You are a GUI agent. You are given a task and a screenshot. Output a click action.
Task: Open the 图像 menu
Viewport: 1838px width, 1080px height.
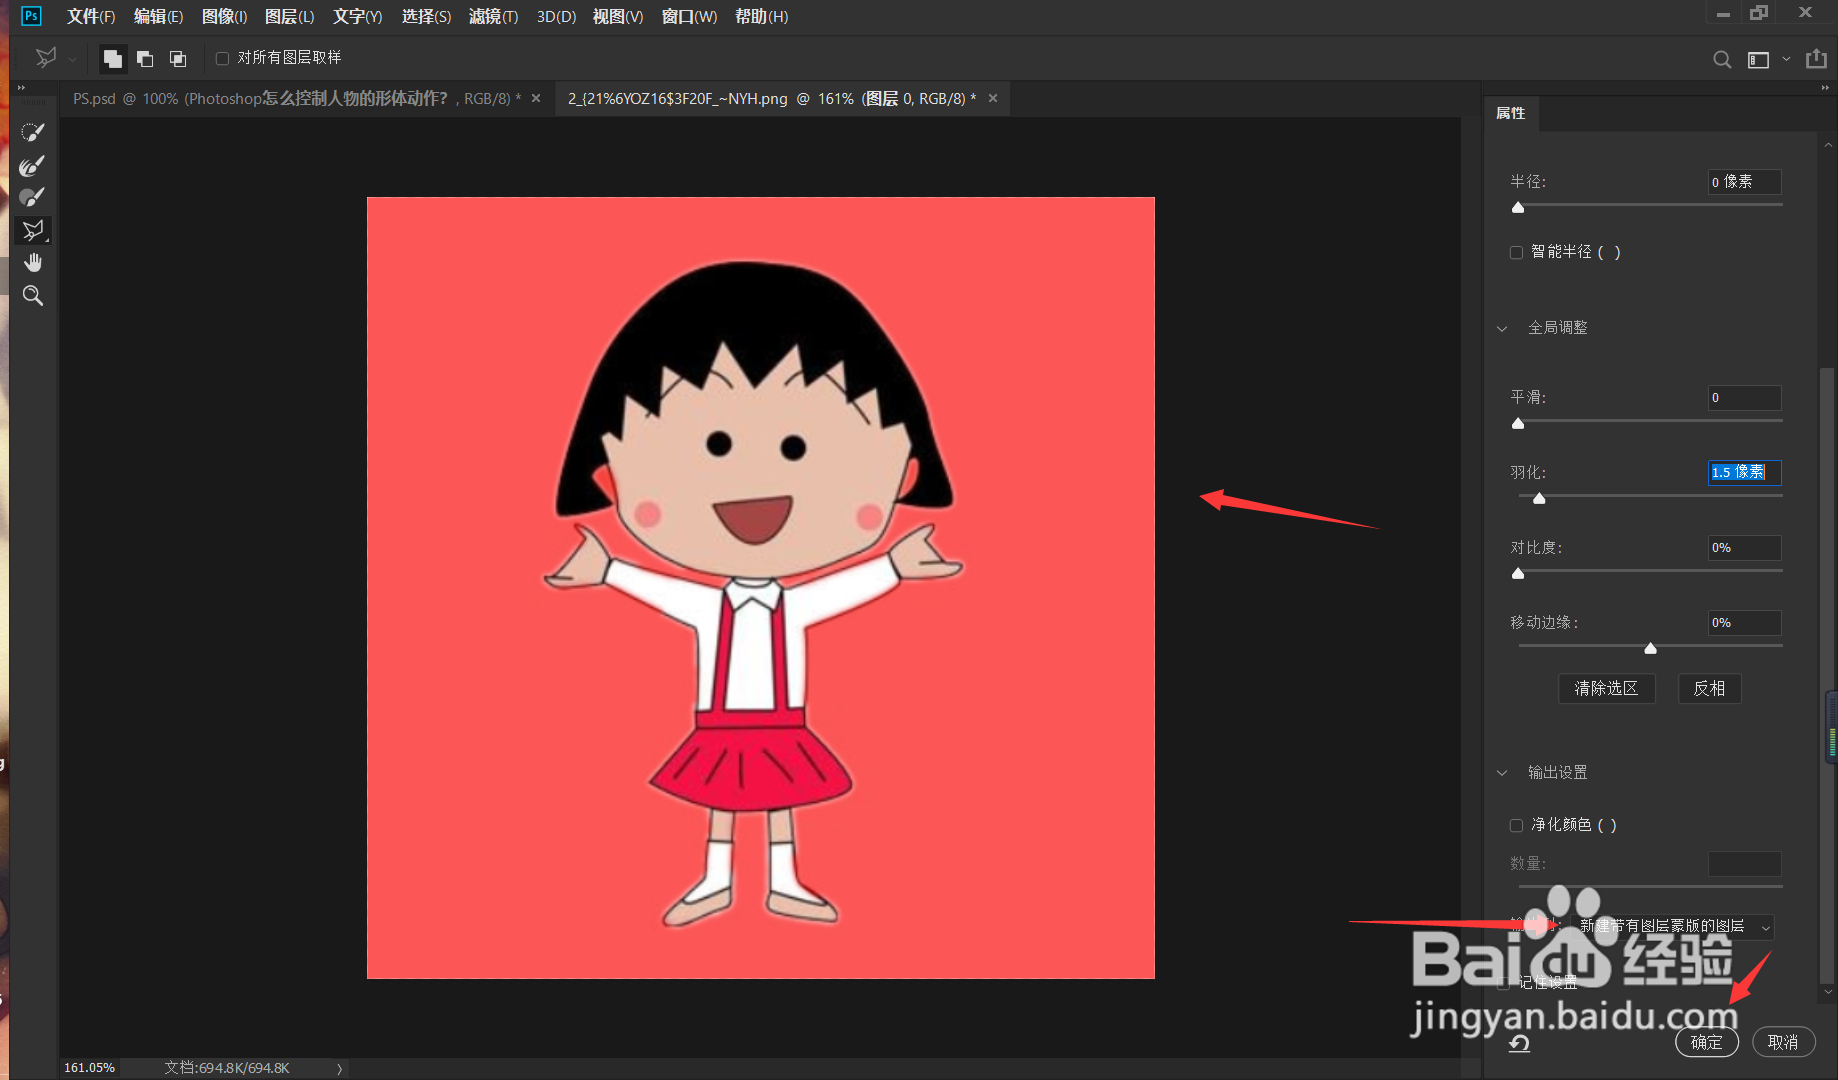tap(224, 16)
